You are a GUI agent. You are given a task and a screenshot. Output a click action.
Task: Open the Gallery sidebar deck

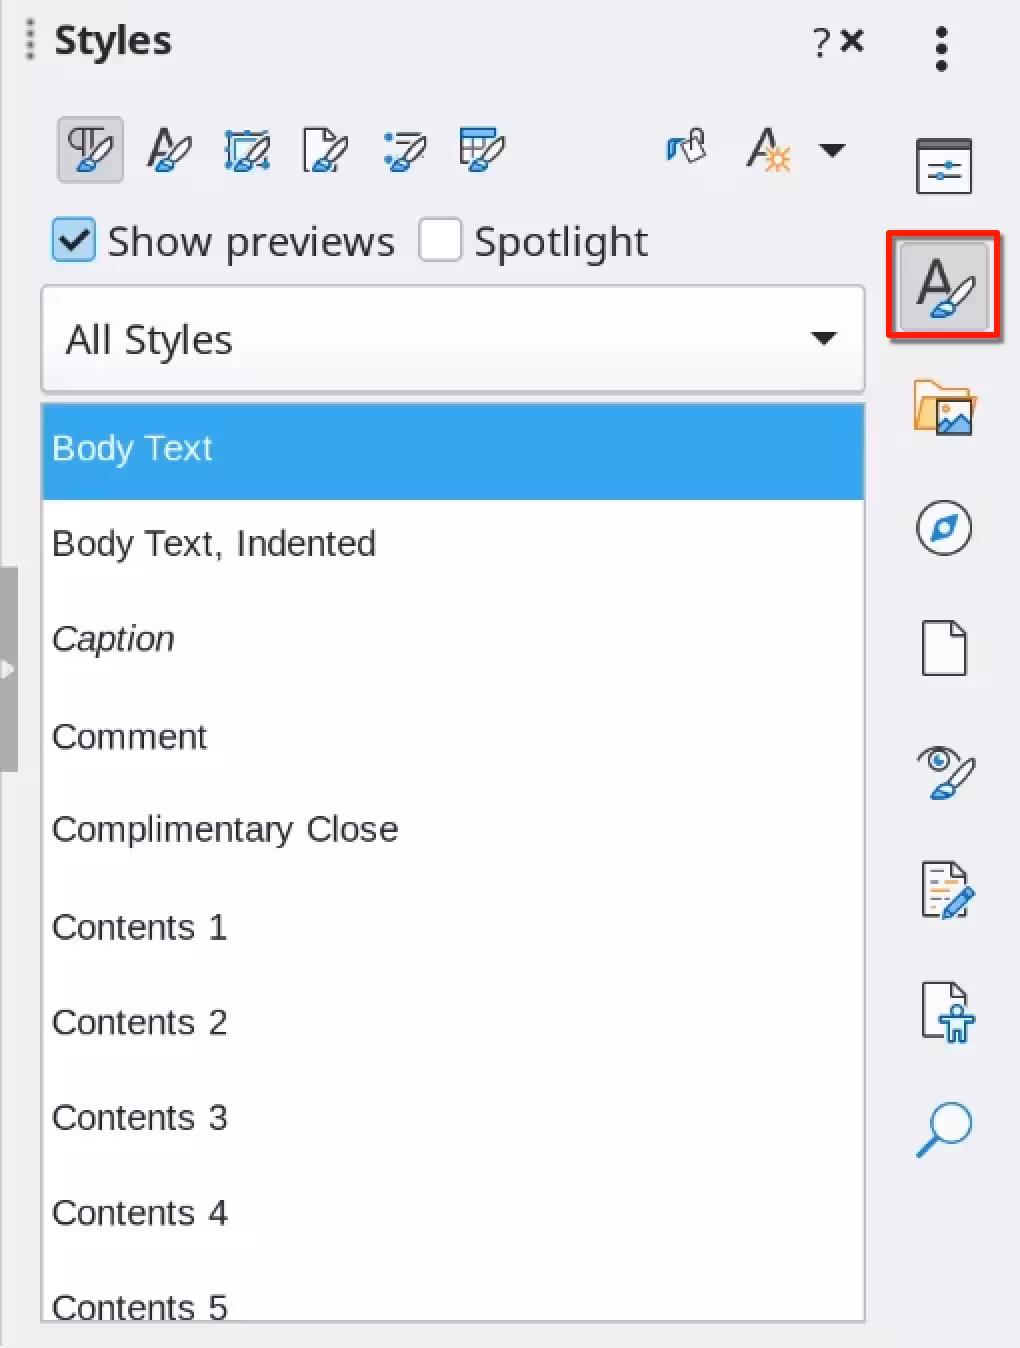[943, 408]
